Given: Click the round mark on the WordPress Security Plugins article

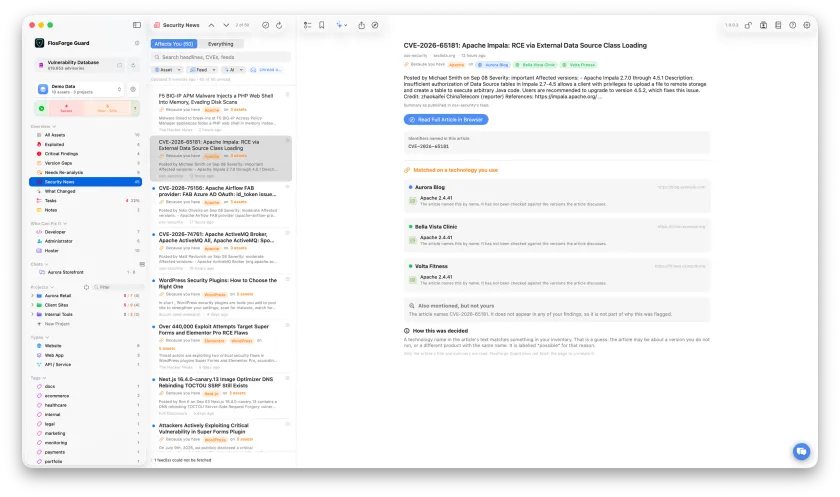Looking at the screenshot, I should 288,279.
